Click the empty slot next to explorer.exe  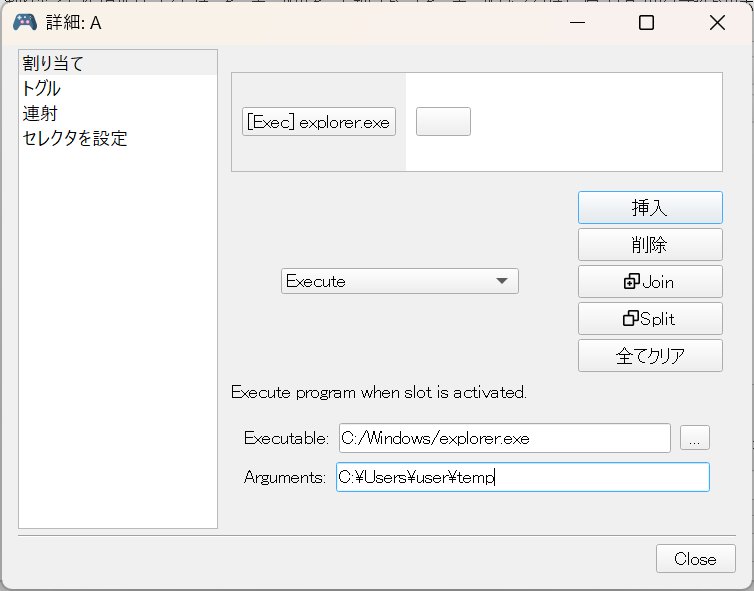[443, 122]
